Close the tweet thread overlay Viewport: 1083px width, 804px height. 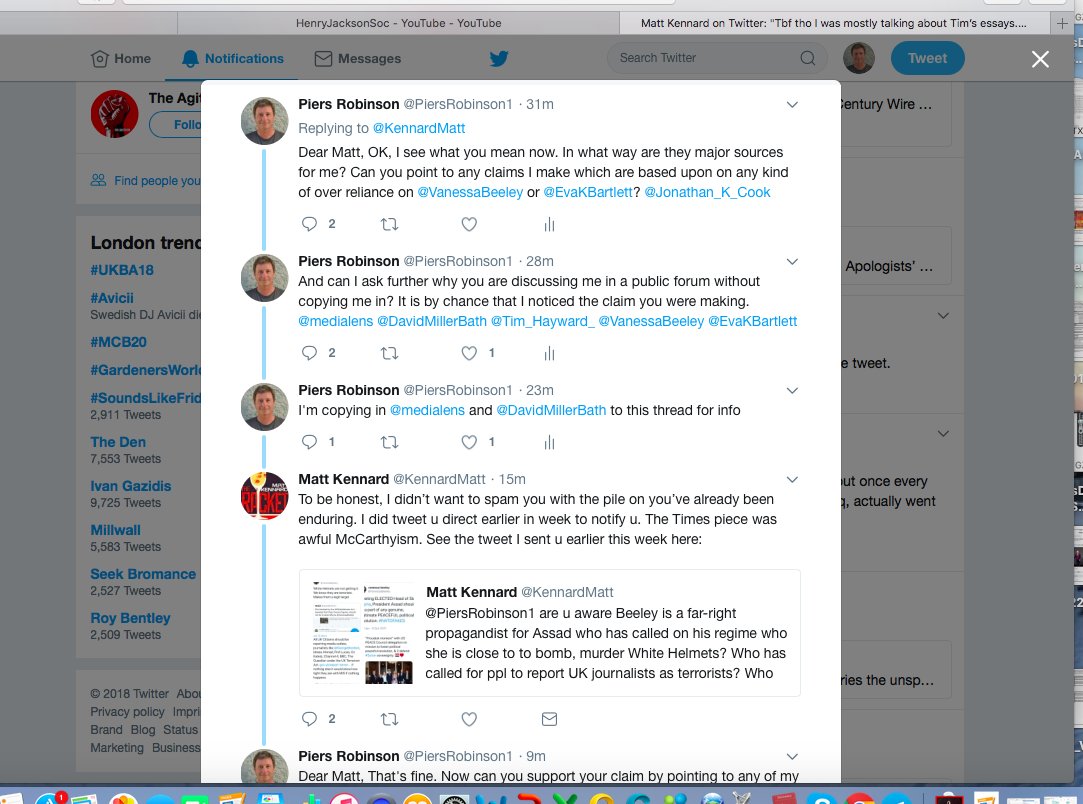(x=1040, y=59)
